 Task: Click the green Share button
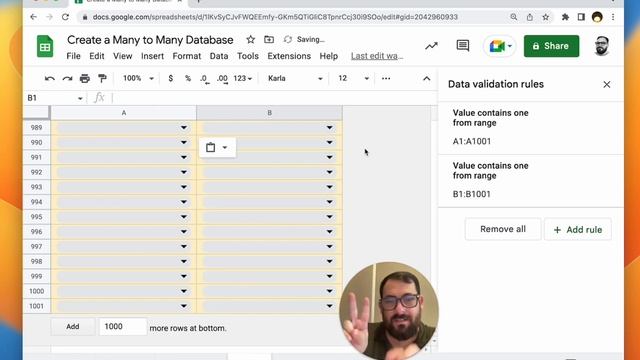point(551,46)
